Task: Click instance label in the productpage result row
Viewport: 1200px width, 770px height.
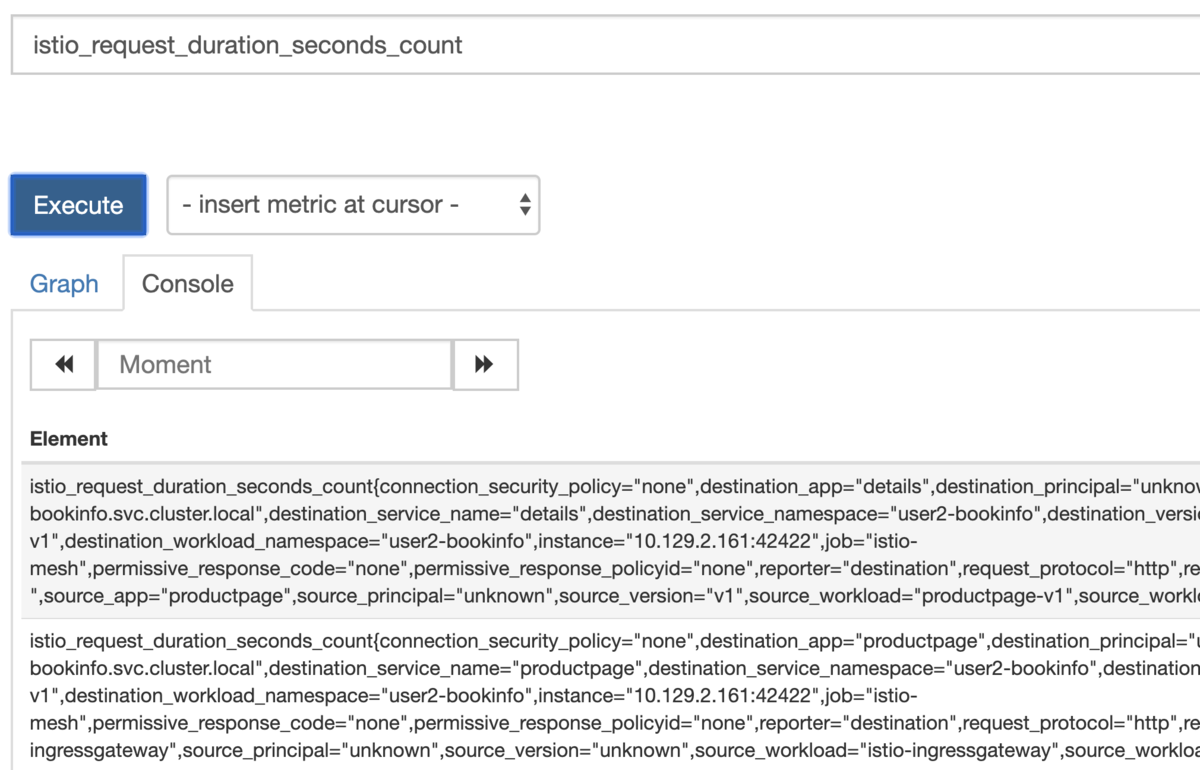Action: coord(678,695)
